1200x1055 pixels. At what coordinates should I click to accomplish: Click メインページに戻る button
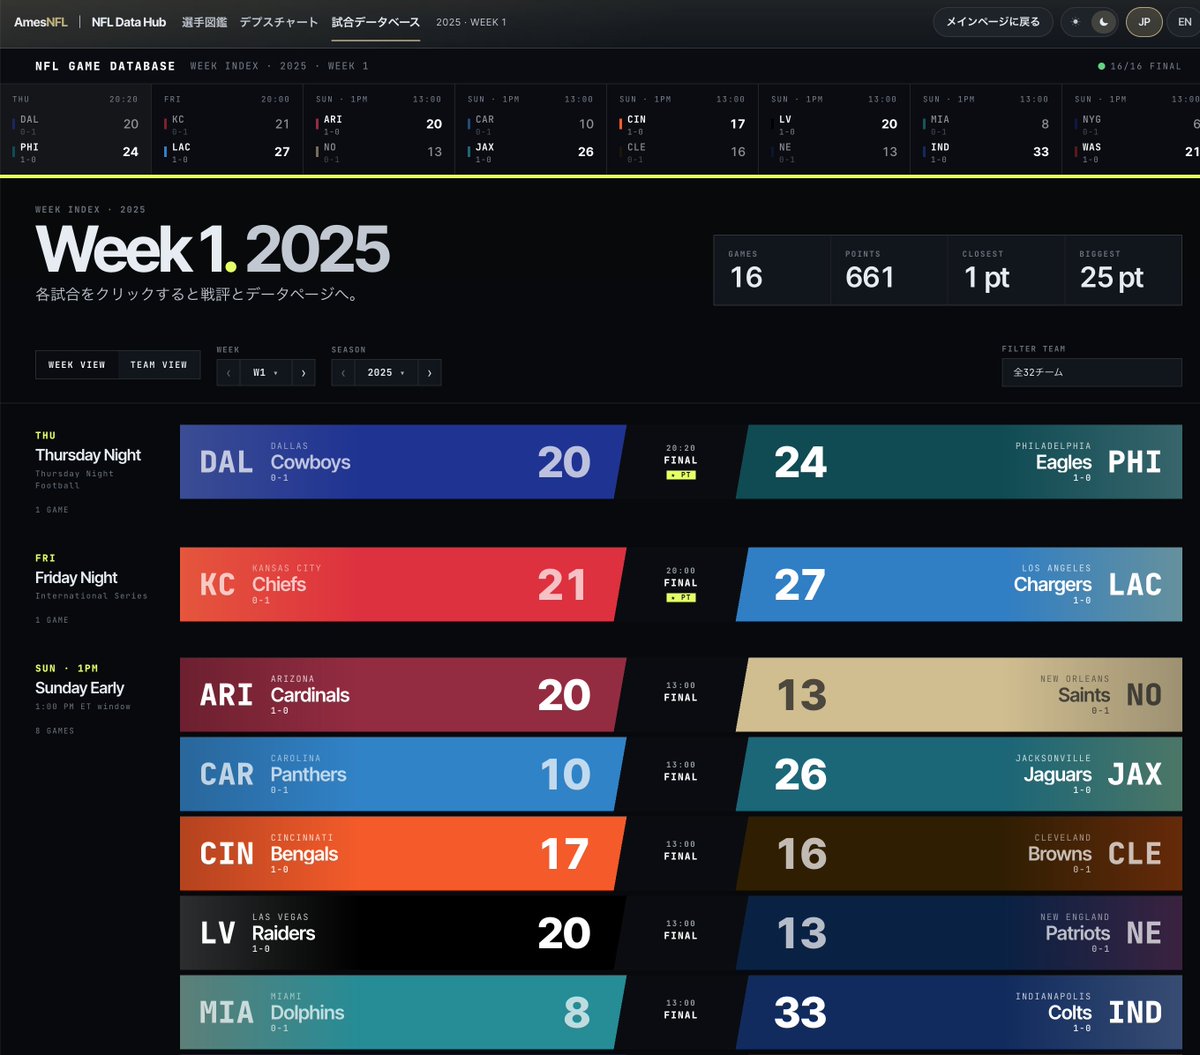(x=993, y=22)
